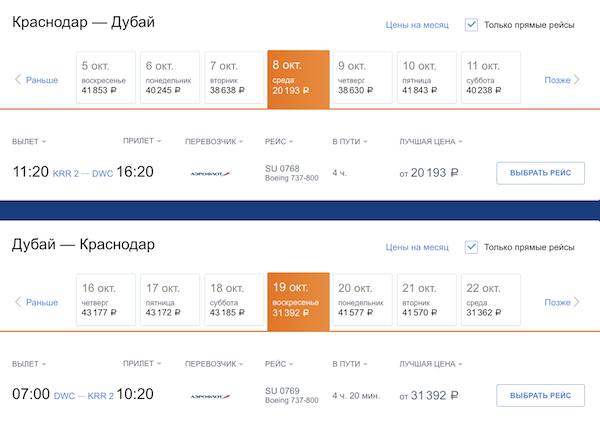Open Цены на месяц link for Krasnodar–Dubai
This screenshot has height=421, width=600.
point(417,25)
